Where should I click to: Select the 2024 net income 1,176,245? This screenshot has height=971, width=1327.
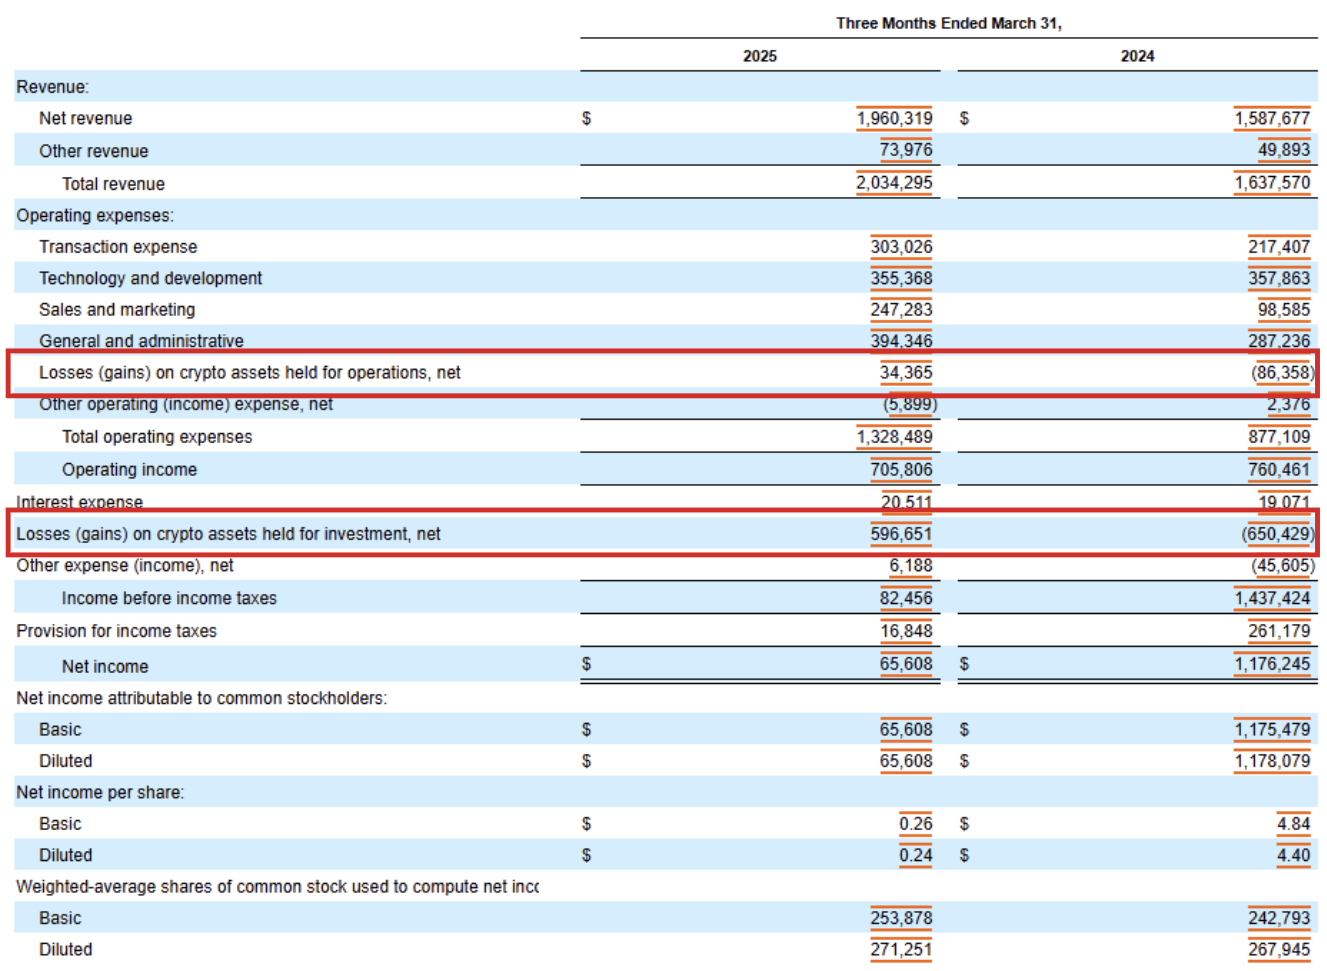[1271, 664]
